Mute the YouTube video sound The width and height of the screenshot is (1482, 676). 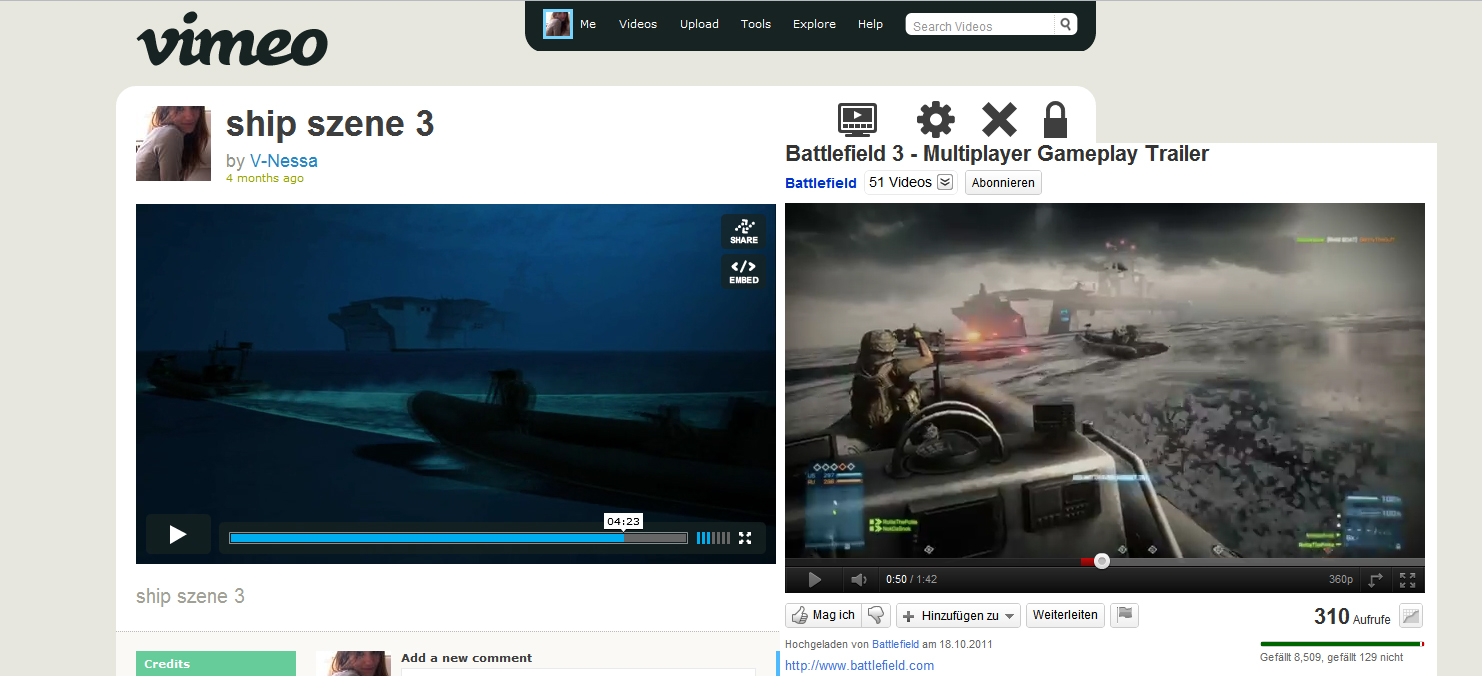coord(858,580)
